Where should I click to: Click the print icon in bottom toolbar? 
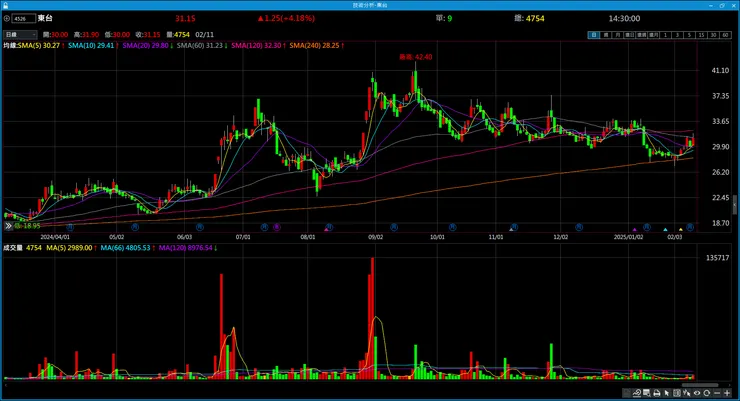(x=656, y=393)
